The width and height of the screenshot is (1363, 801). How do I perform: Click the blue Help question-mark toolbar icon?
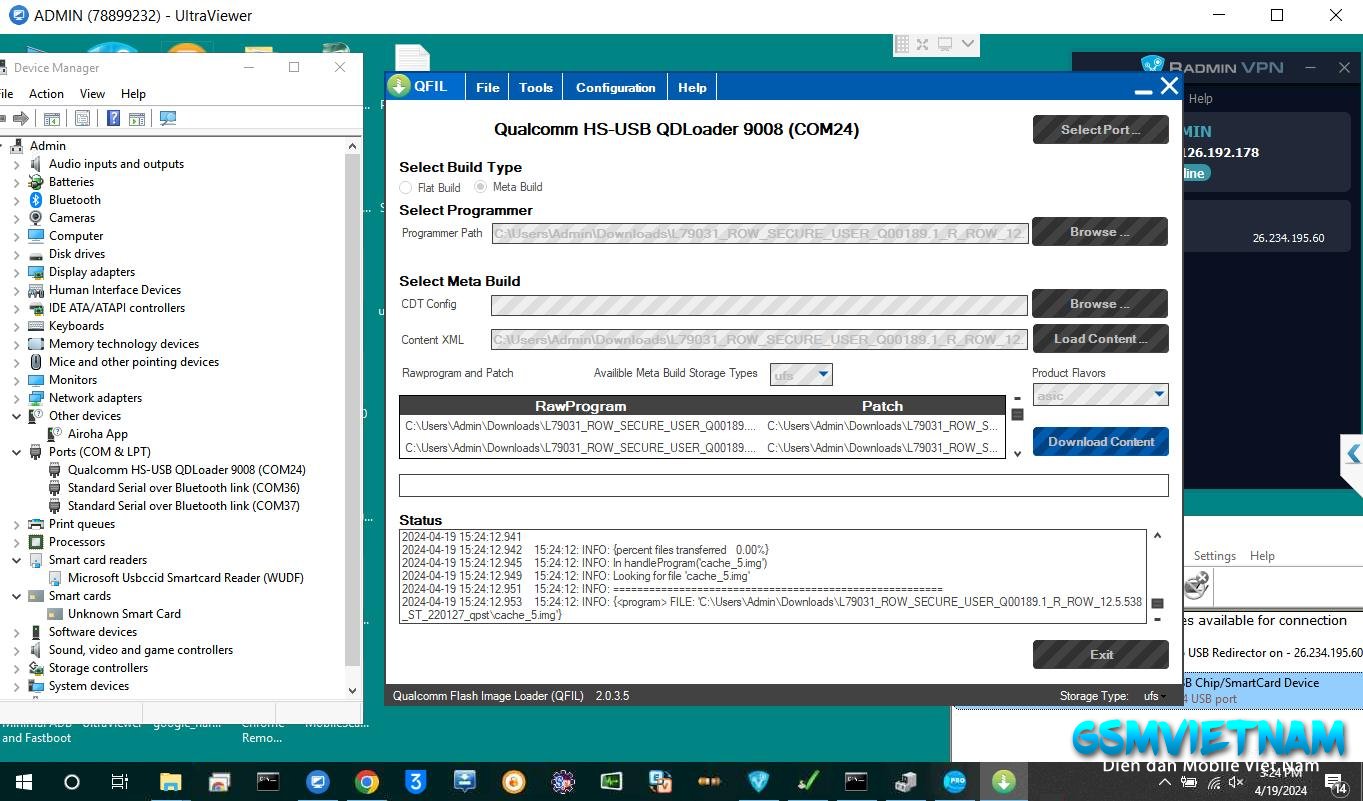(113, 118)
